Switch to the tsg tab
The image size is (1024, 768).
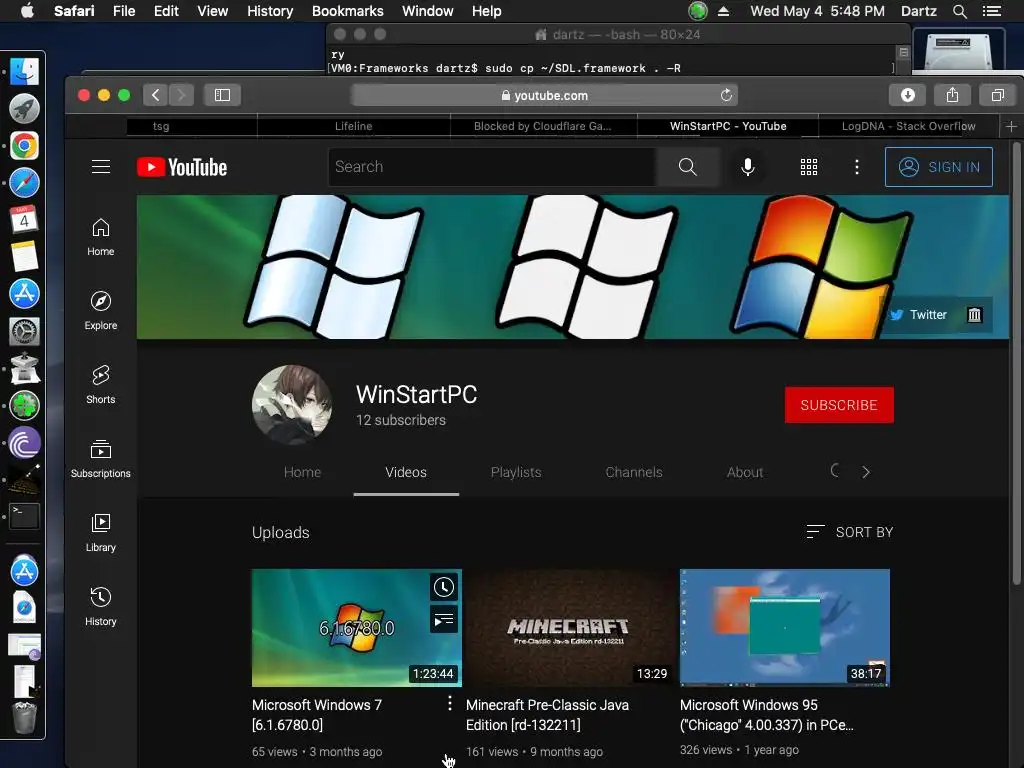[161, 126]
